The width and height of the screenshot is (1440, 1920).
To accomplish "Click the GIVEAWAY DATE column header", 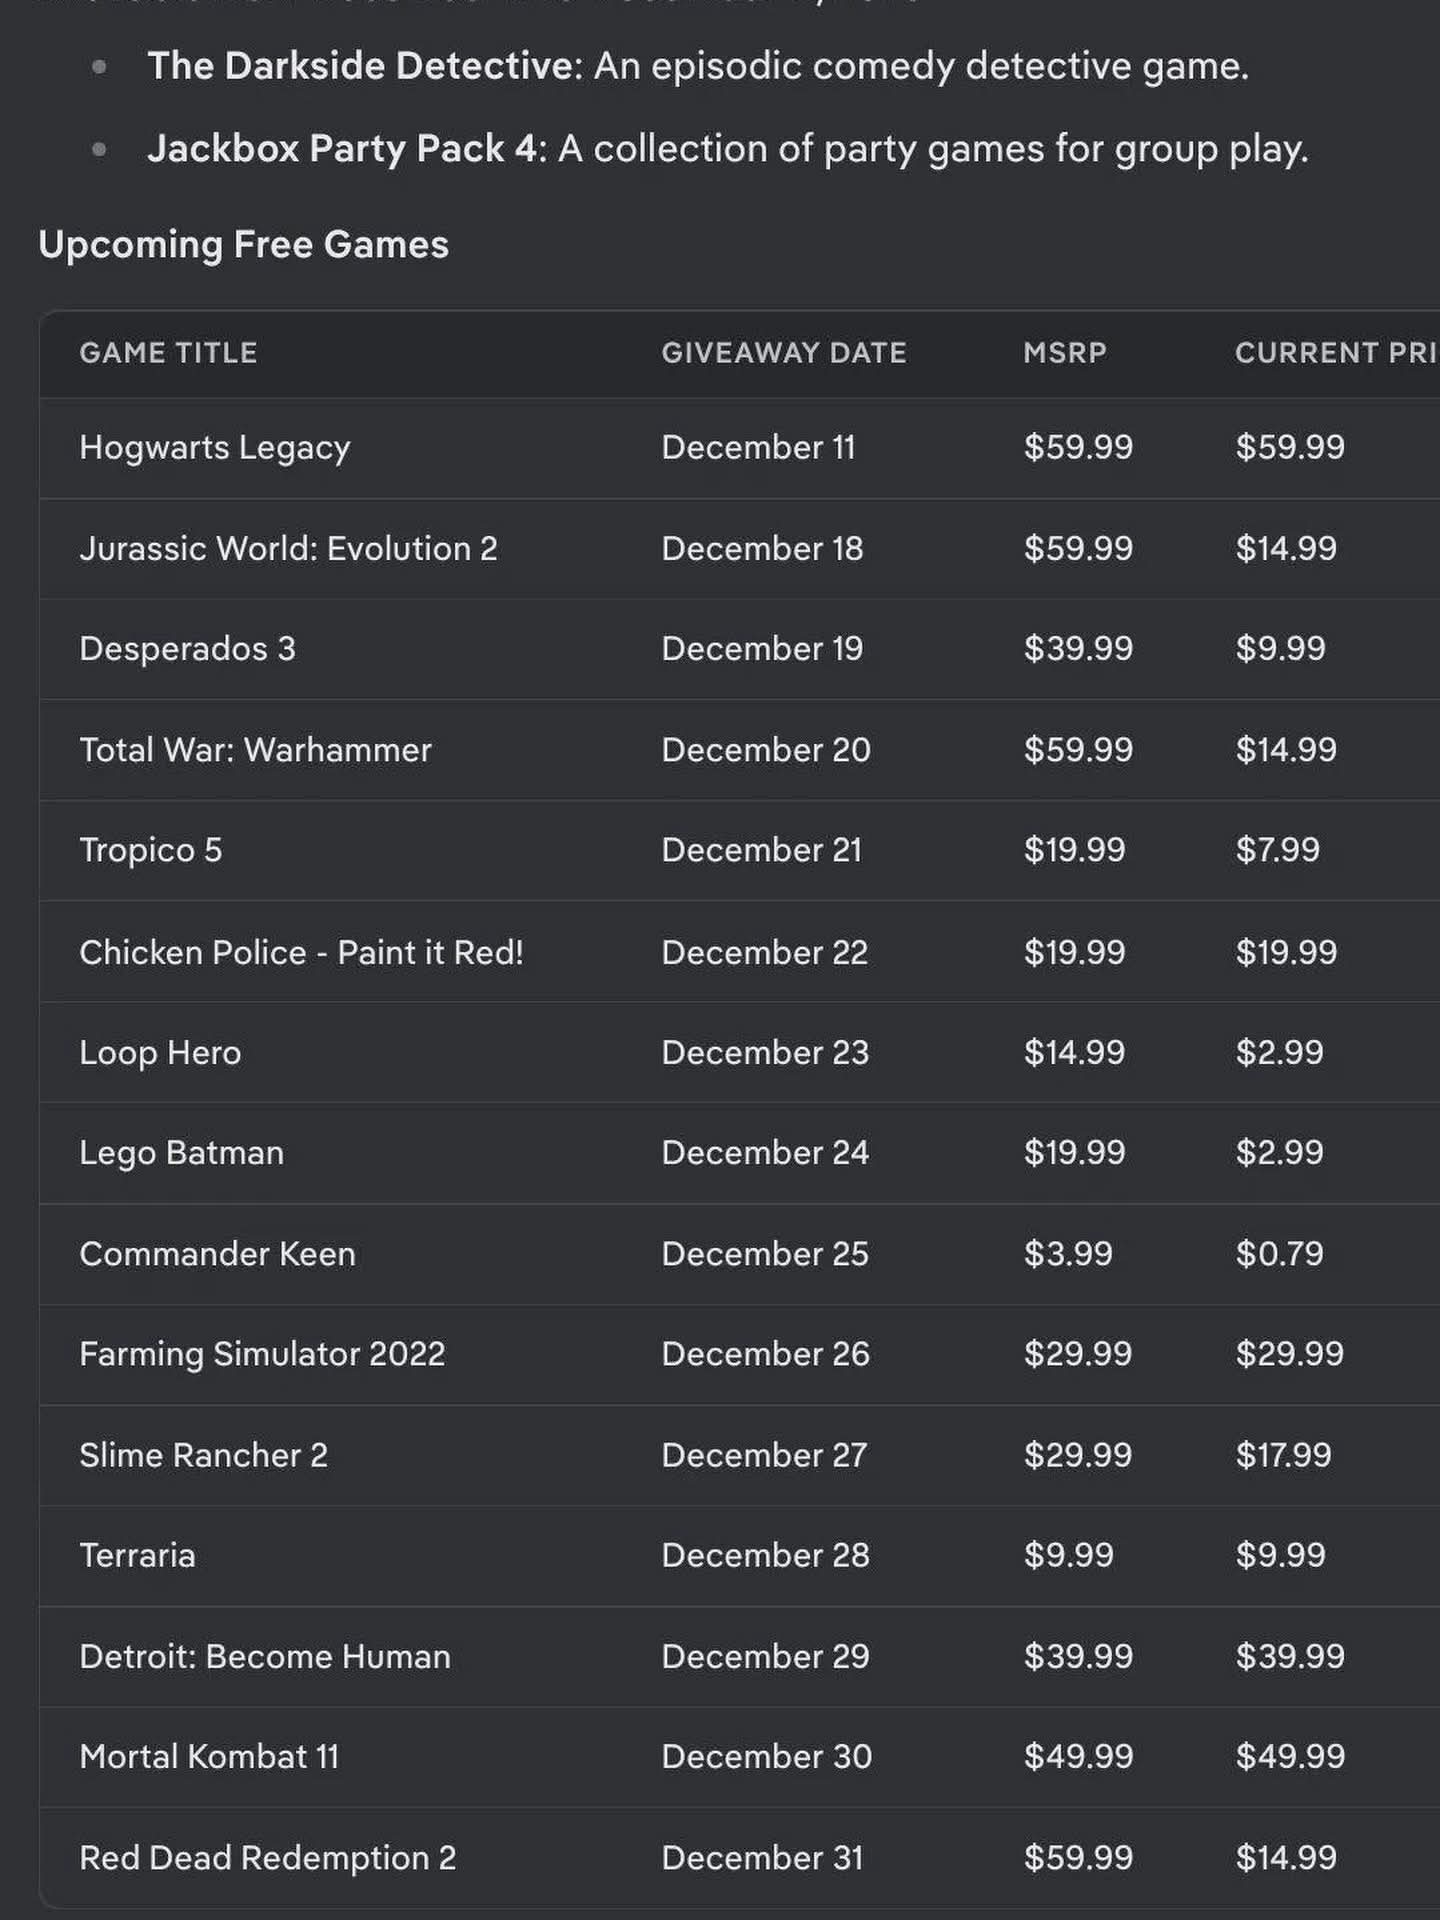I will (784, 353).
